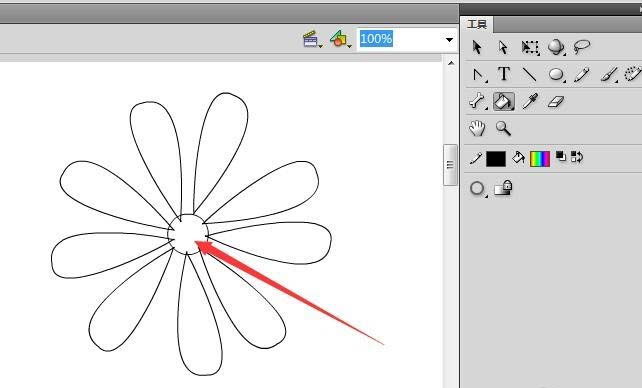Image resolution: width=642 pixels, height=388 pixels.
Task: Select the Paint Bucket tool
Action: 504,101
